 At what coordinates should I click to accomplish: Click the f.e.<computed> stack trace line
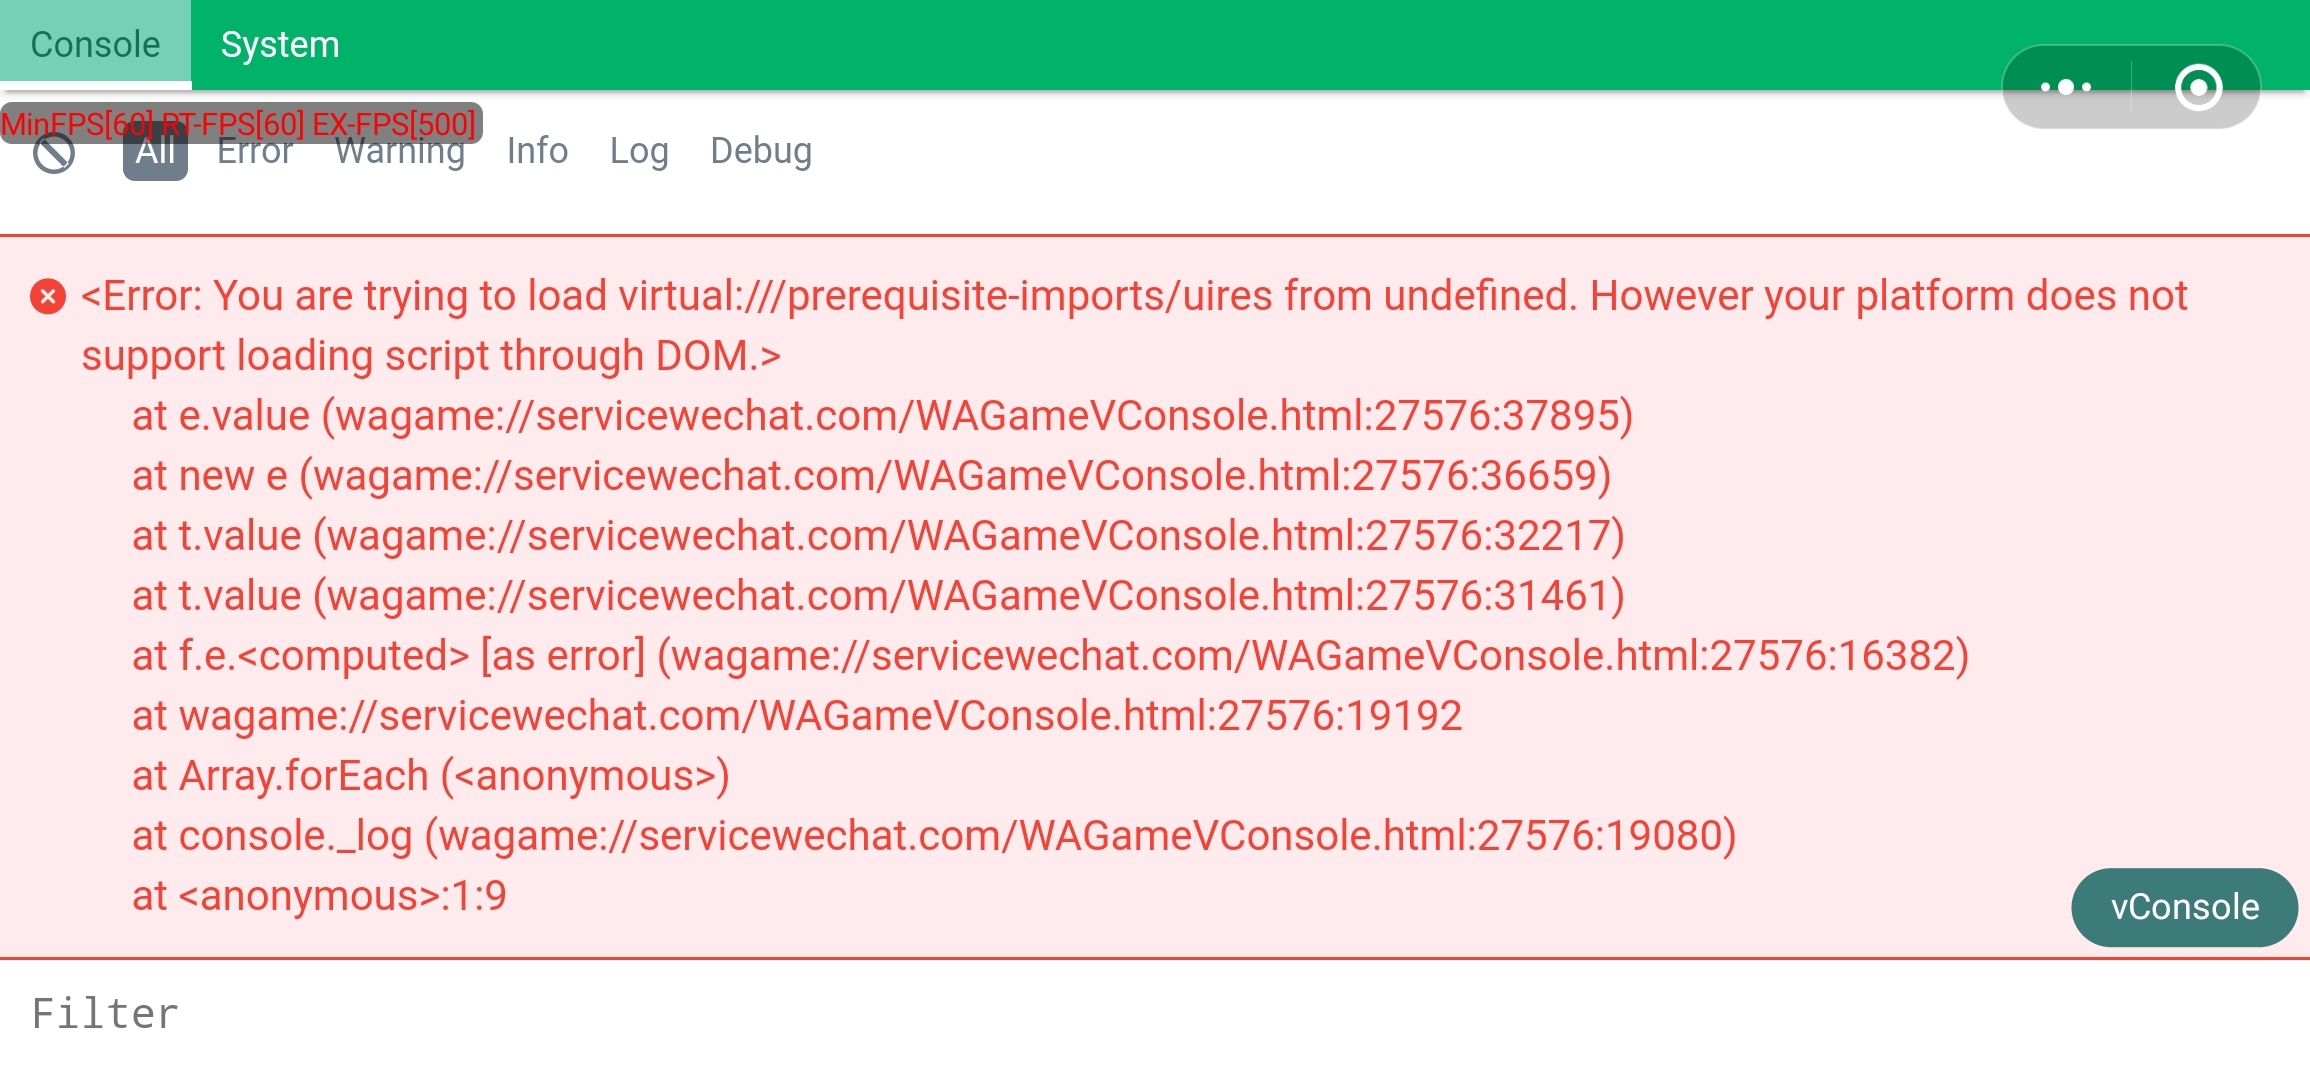point(1050,656)
